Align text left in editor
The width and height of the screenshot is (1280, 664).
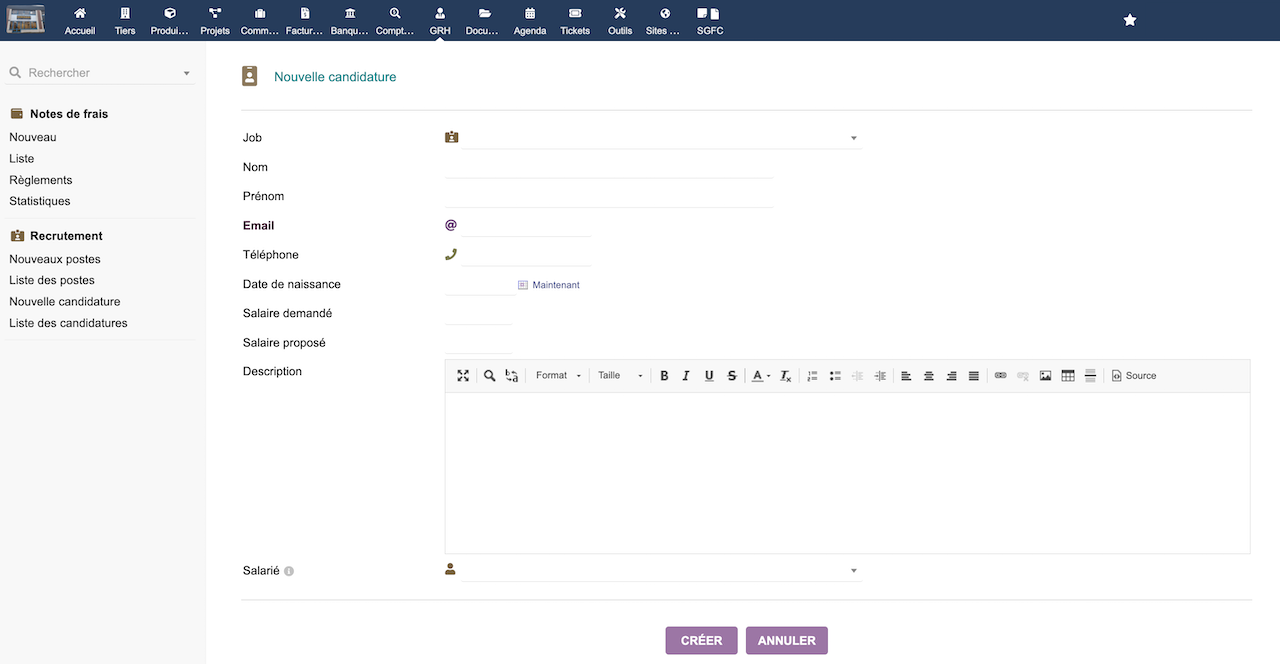coord(906,376)
